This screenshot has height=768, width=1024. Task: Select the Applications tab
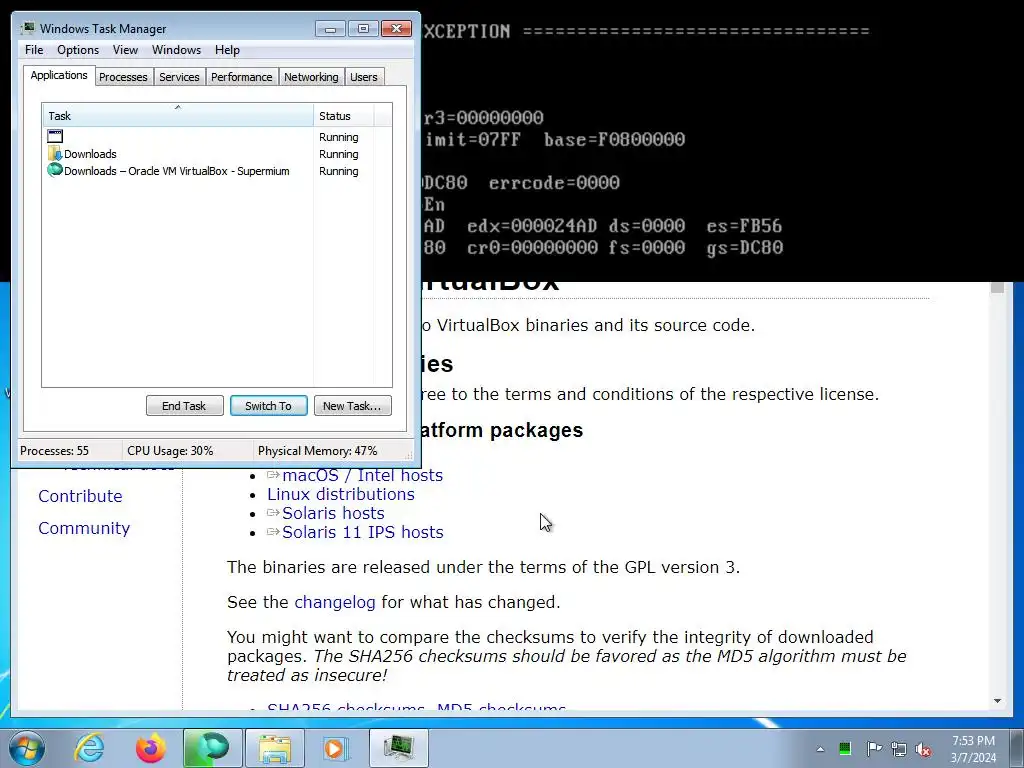(59, 75)
